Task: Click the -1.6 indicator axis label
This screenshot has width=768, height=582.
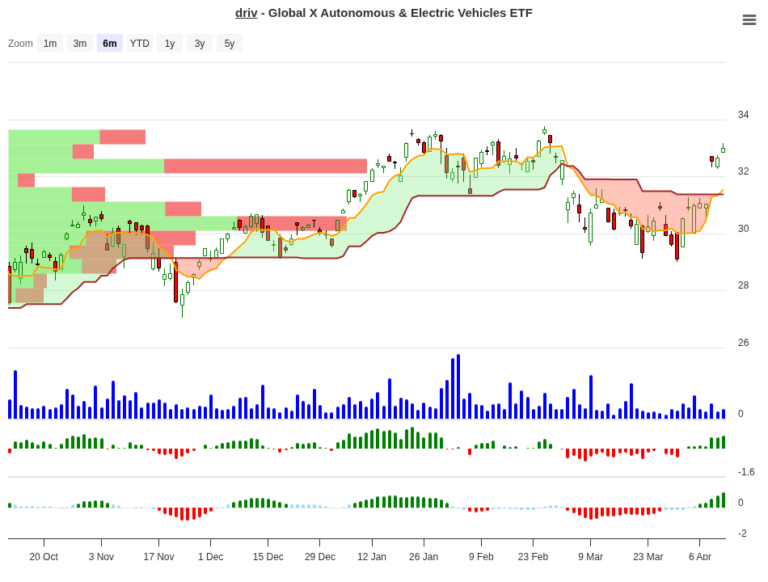Action: pos(746,472)
